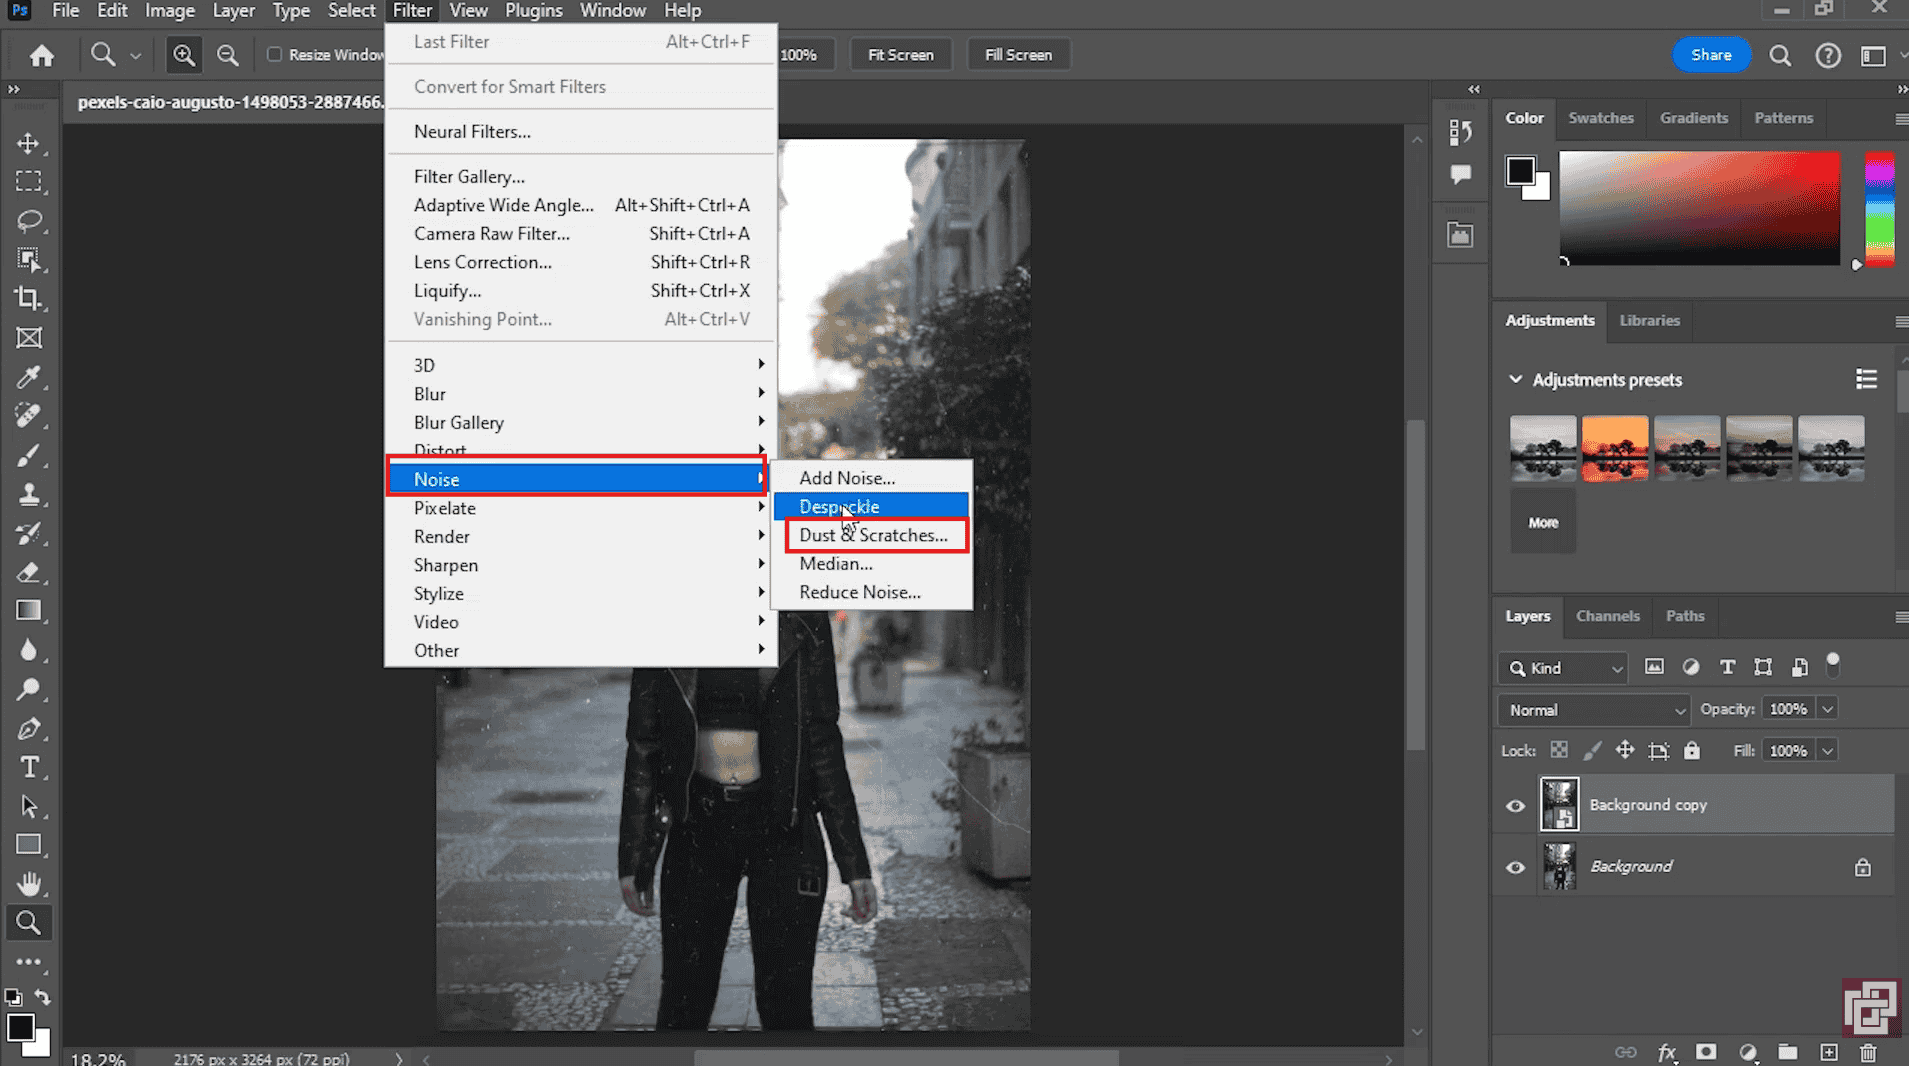This screenshot has width=1909, height=1066.
Task: Collapse the Adjustments presets section
Action: pyautogui.click(x=1515, y=380)
